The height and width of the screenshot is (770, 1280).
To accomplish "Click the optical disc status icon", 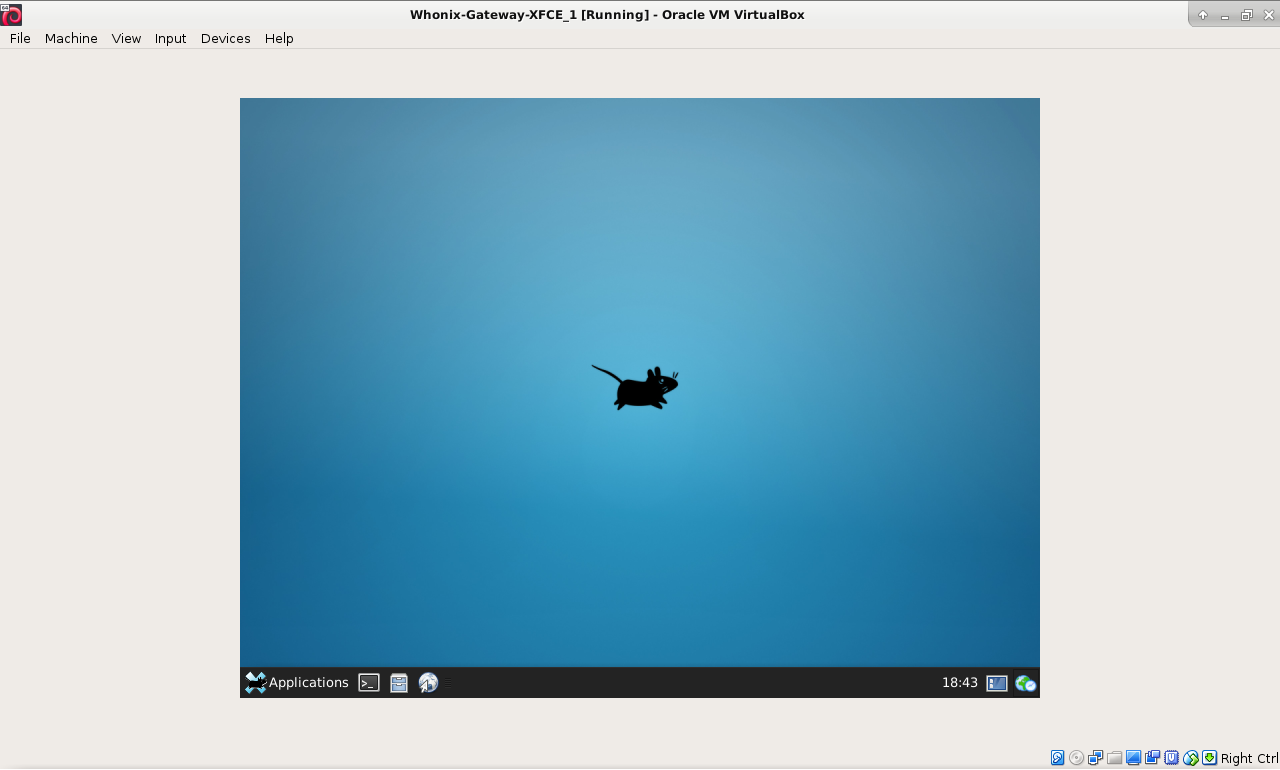I will [x=1076, y=758].
